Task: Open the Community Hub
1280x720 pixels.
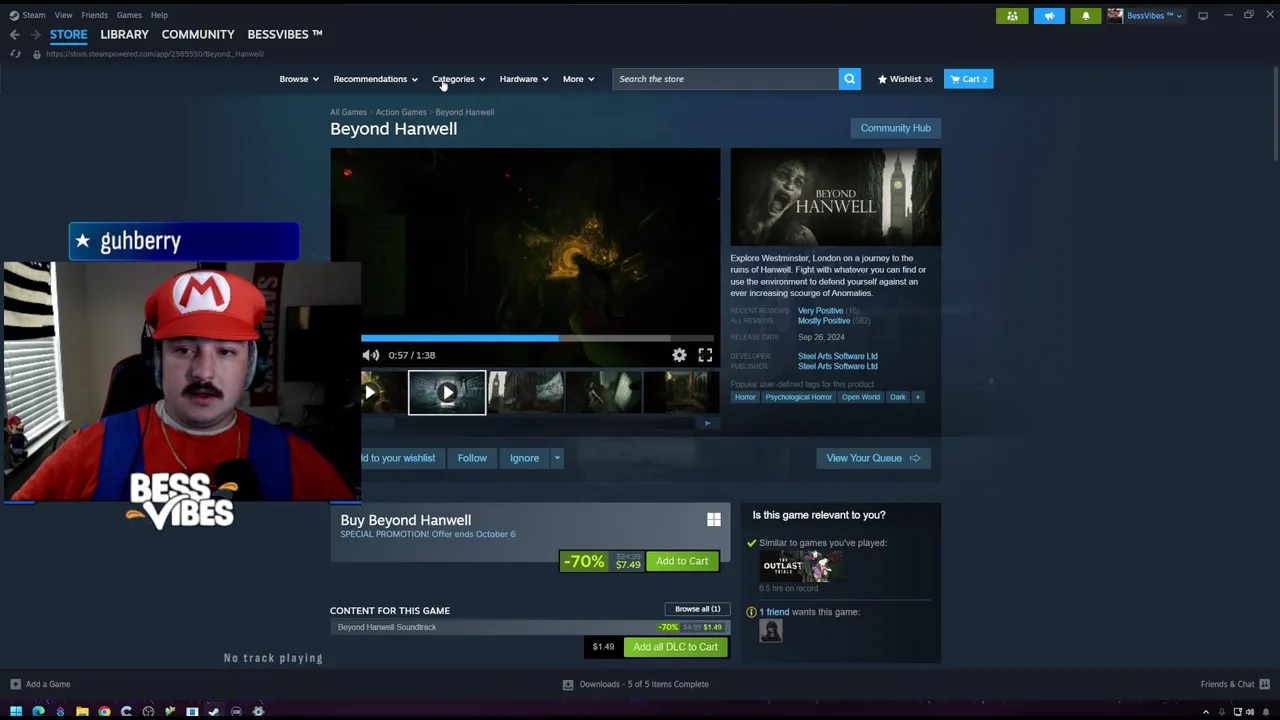Action: coord(895,128)
